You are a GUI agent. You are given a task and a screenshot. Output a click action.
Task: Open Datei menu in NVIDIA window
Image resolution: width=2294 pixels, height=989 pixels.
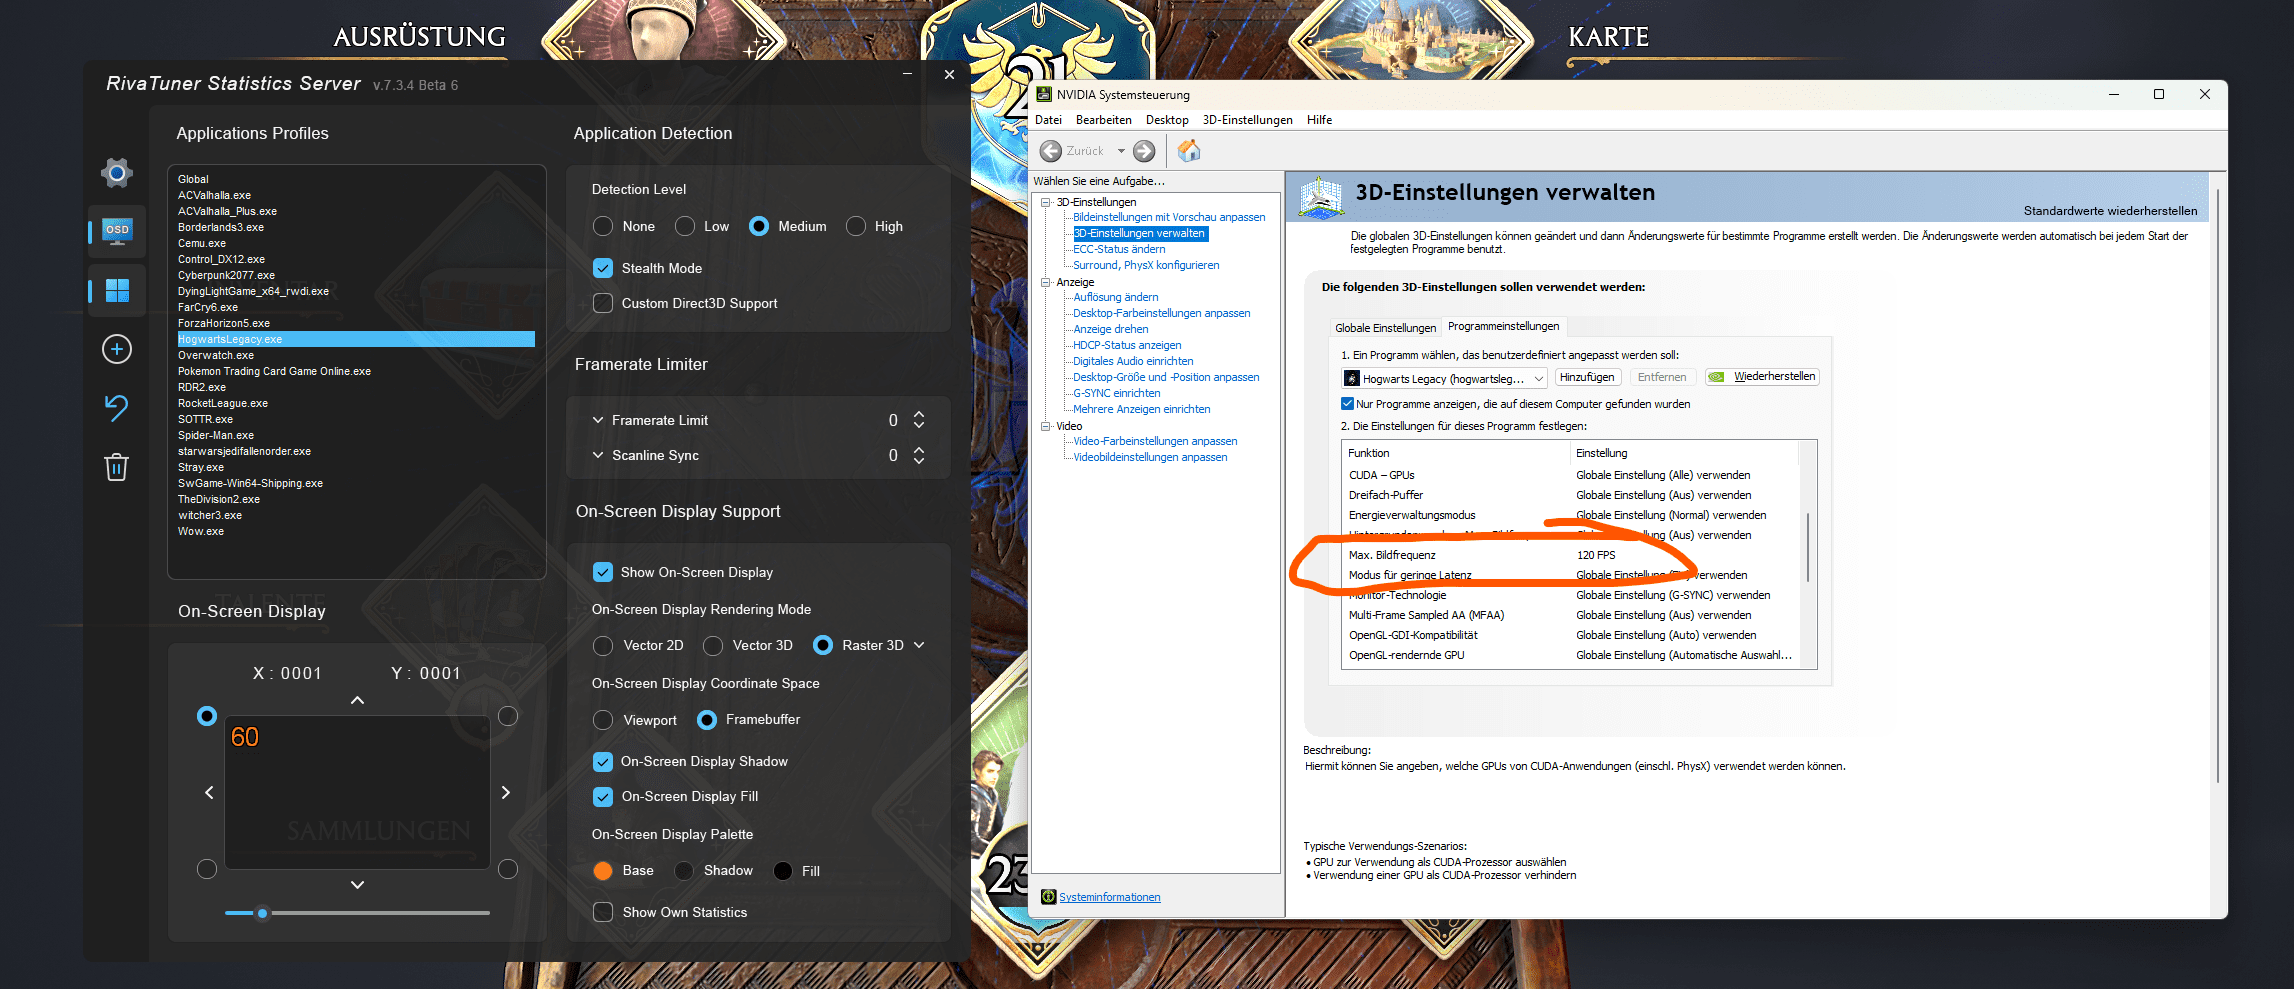click(x=1048, y=120)
